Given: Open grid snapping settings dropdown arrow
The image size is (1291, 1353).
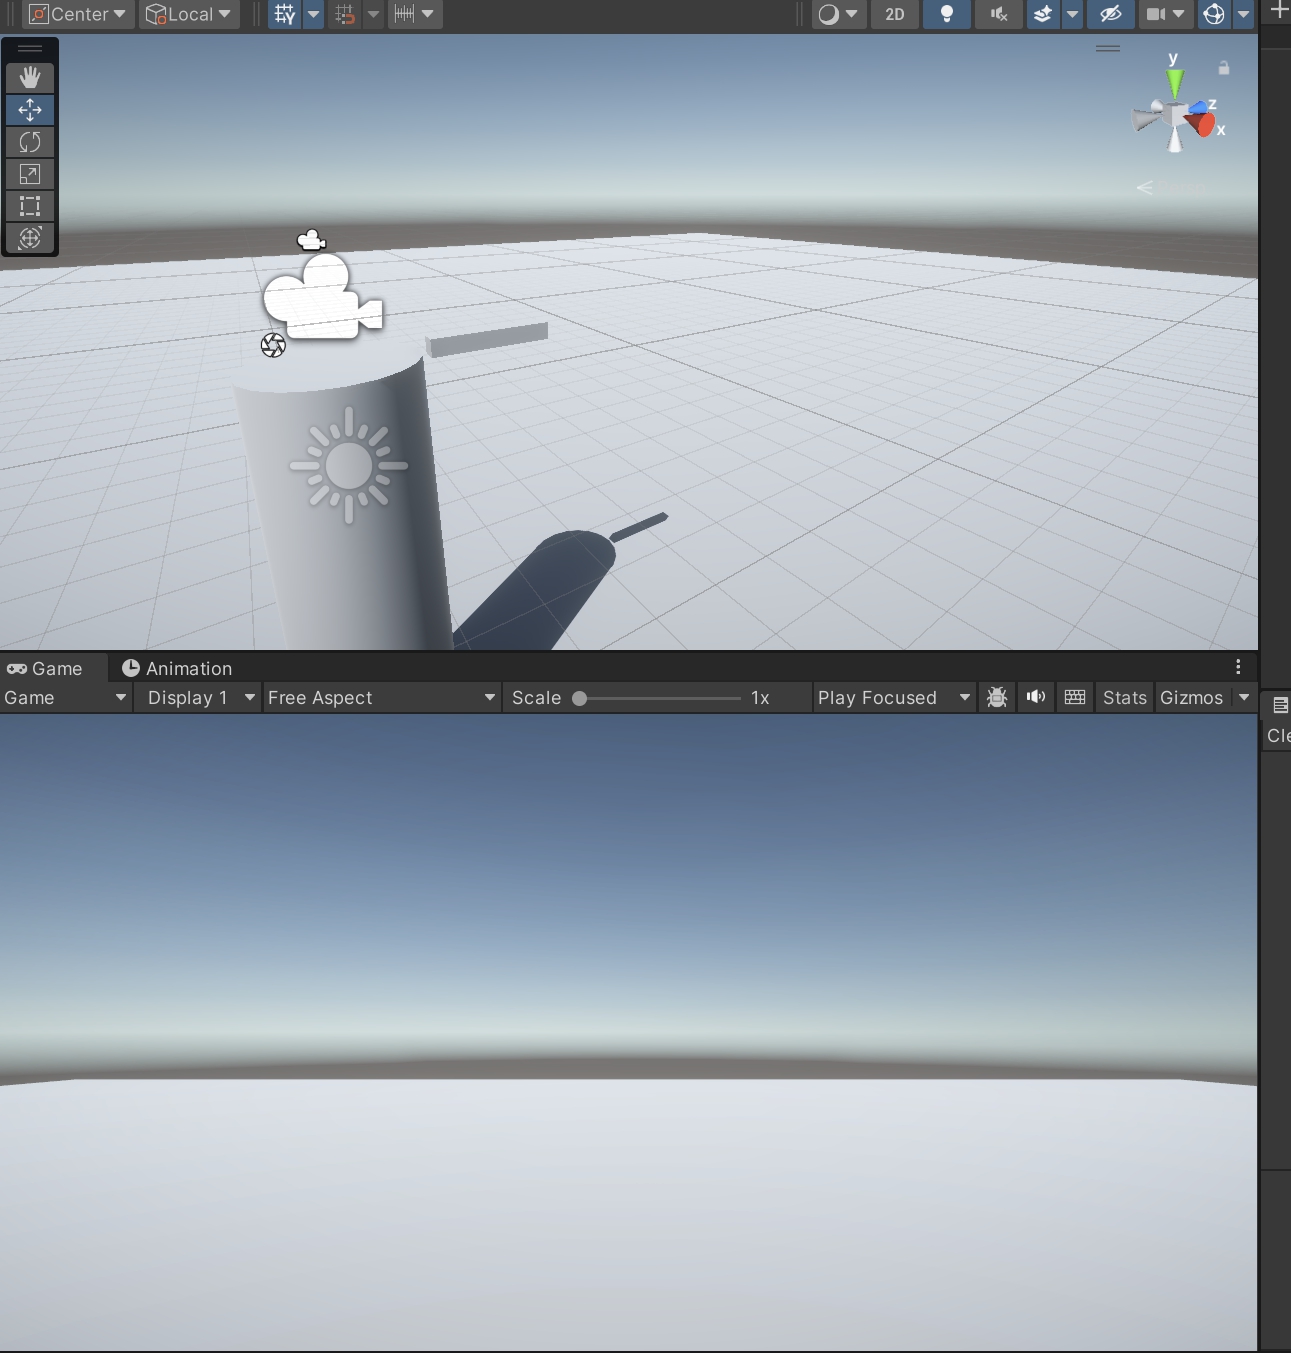Looking at the screenshot, I should [x=373, y=14].
